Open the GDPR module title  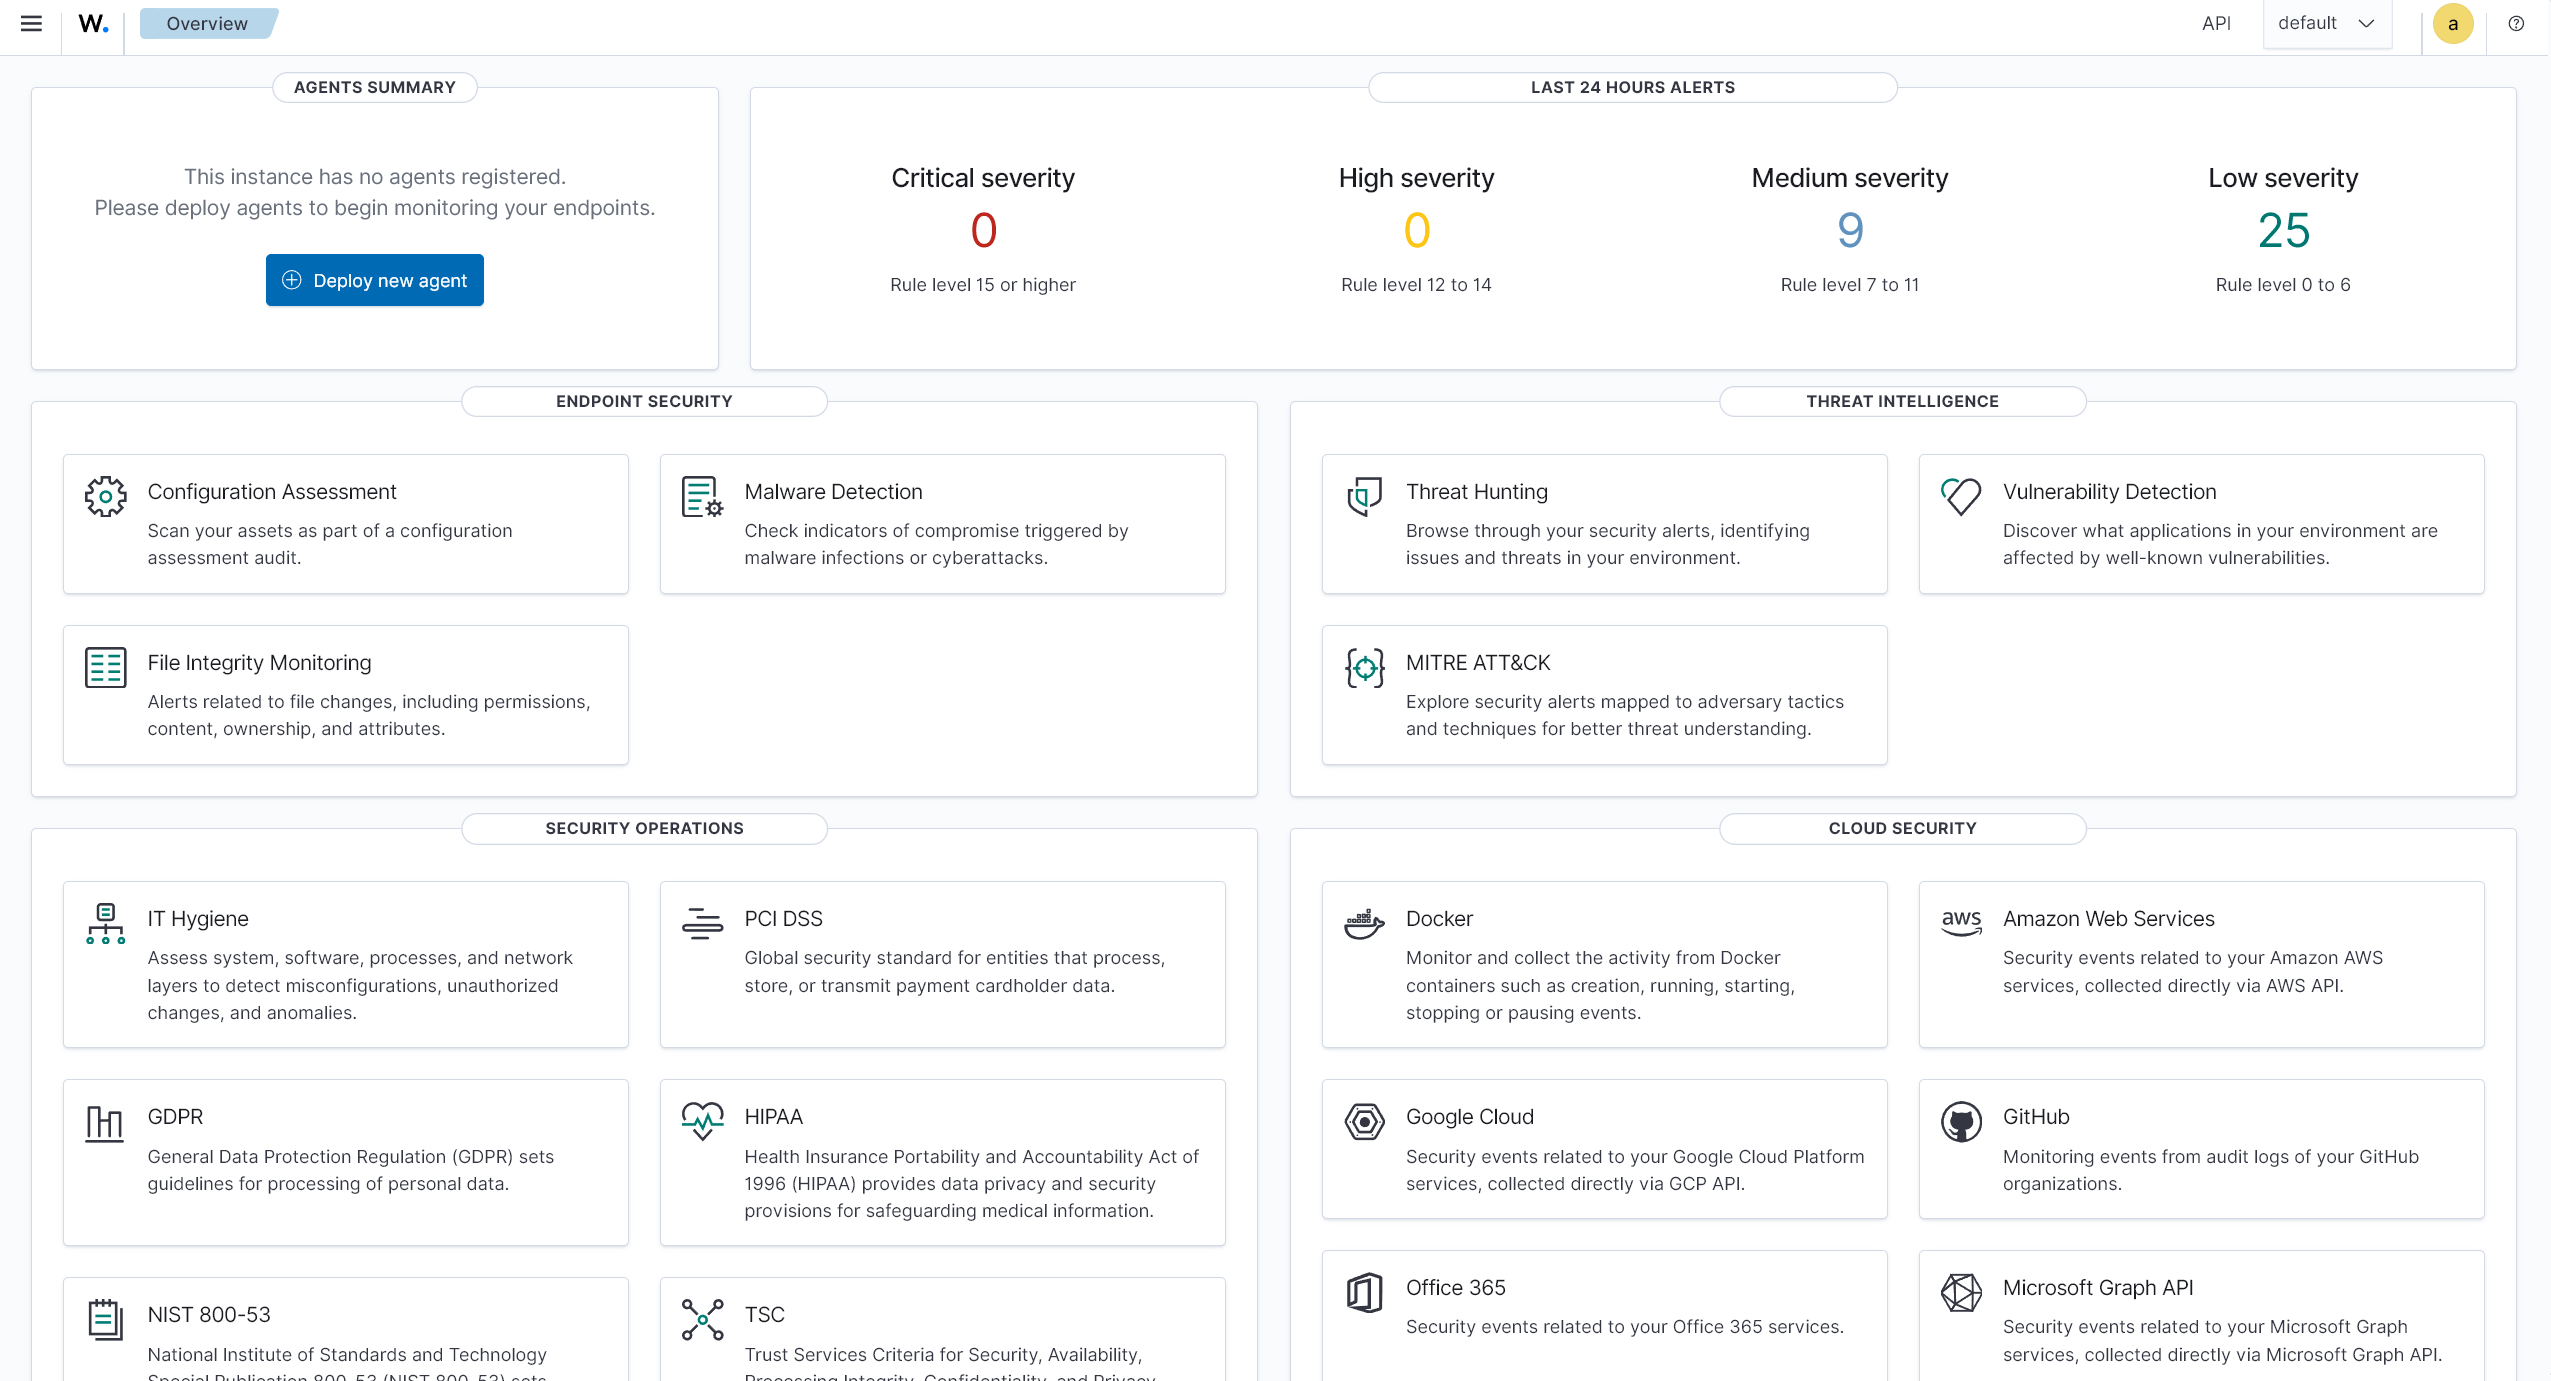(x=175, y=1117)
